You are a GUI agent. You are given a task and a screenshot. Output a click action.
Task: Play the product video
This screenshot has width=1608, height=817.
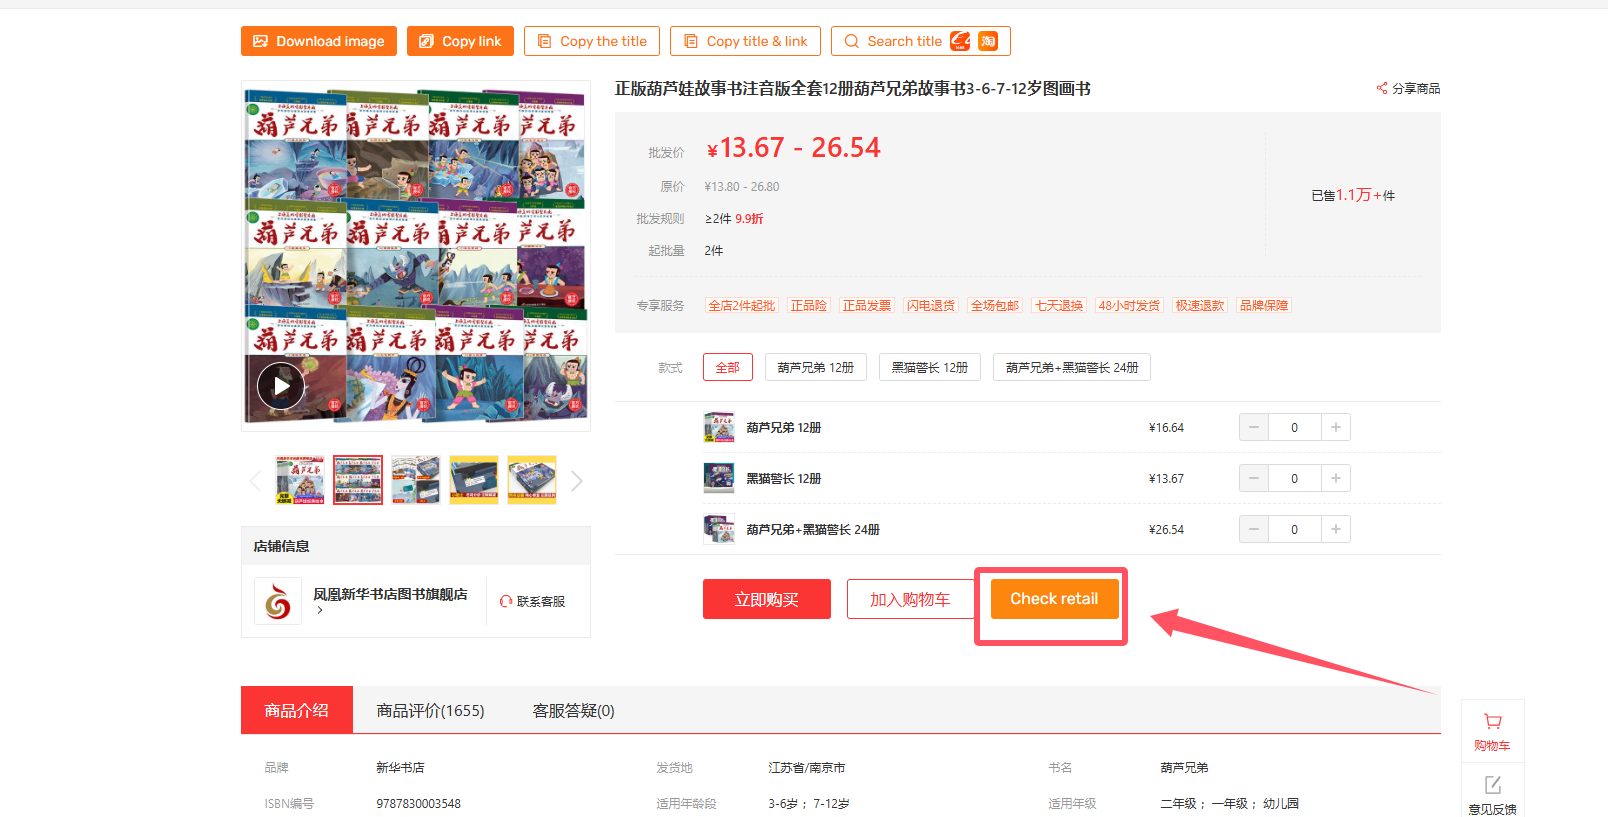point(281,386)
